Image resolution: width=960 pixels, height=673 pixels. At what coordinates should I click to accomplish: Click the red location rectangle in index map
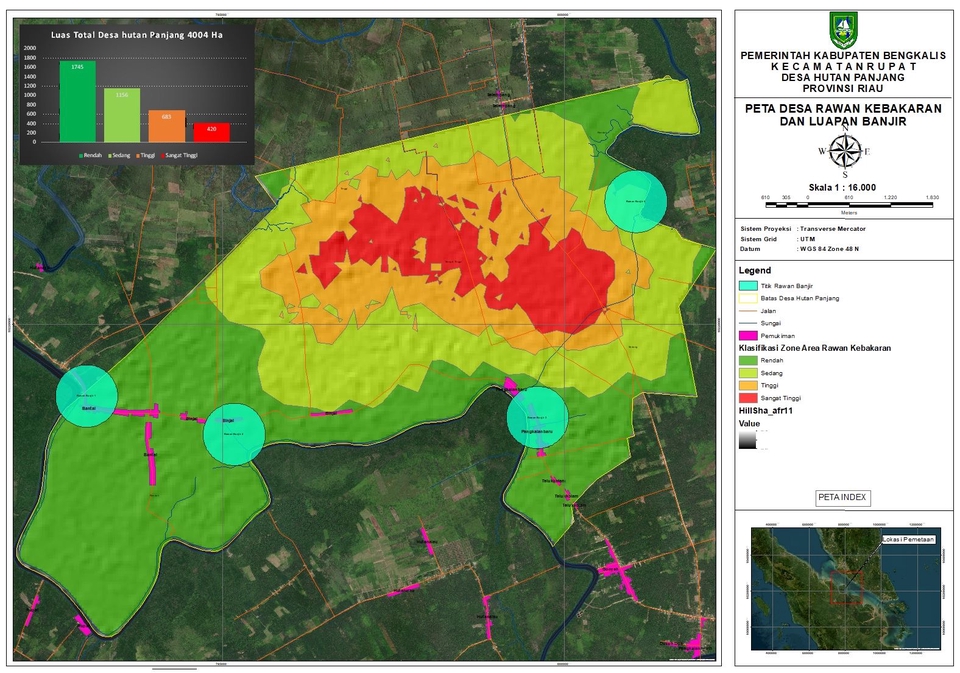847,588
